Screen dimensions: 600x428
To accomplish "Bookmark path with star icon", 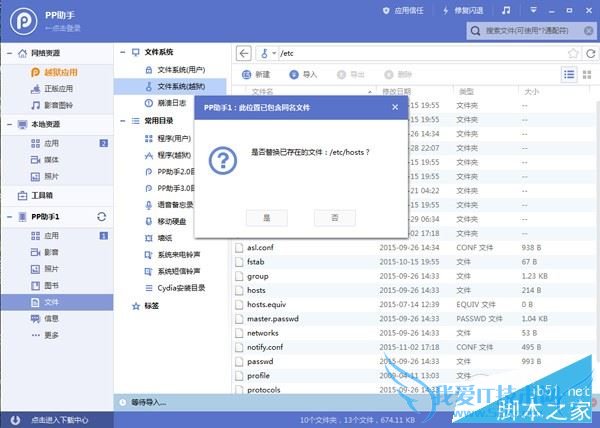I will [x=573, y=53].
